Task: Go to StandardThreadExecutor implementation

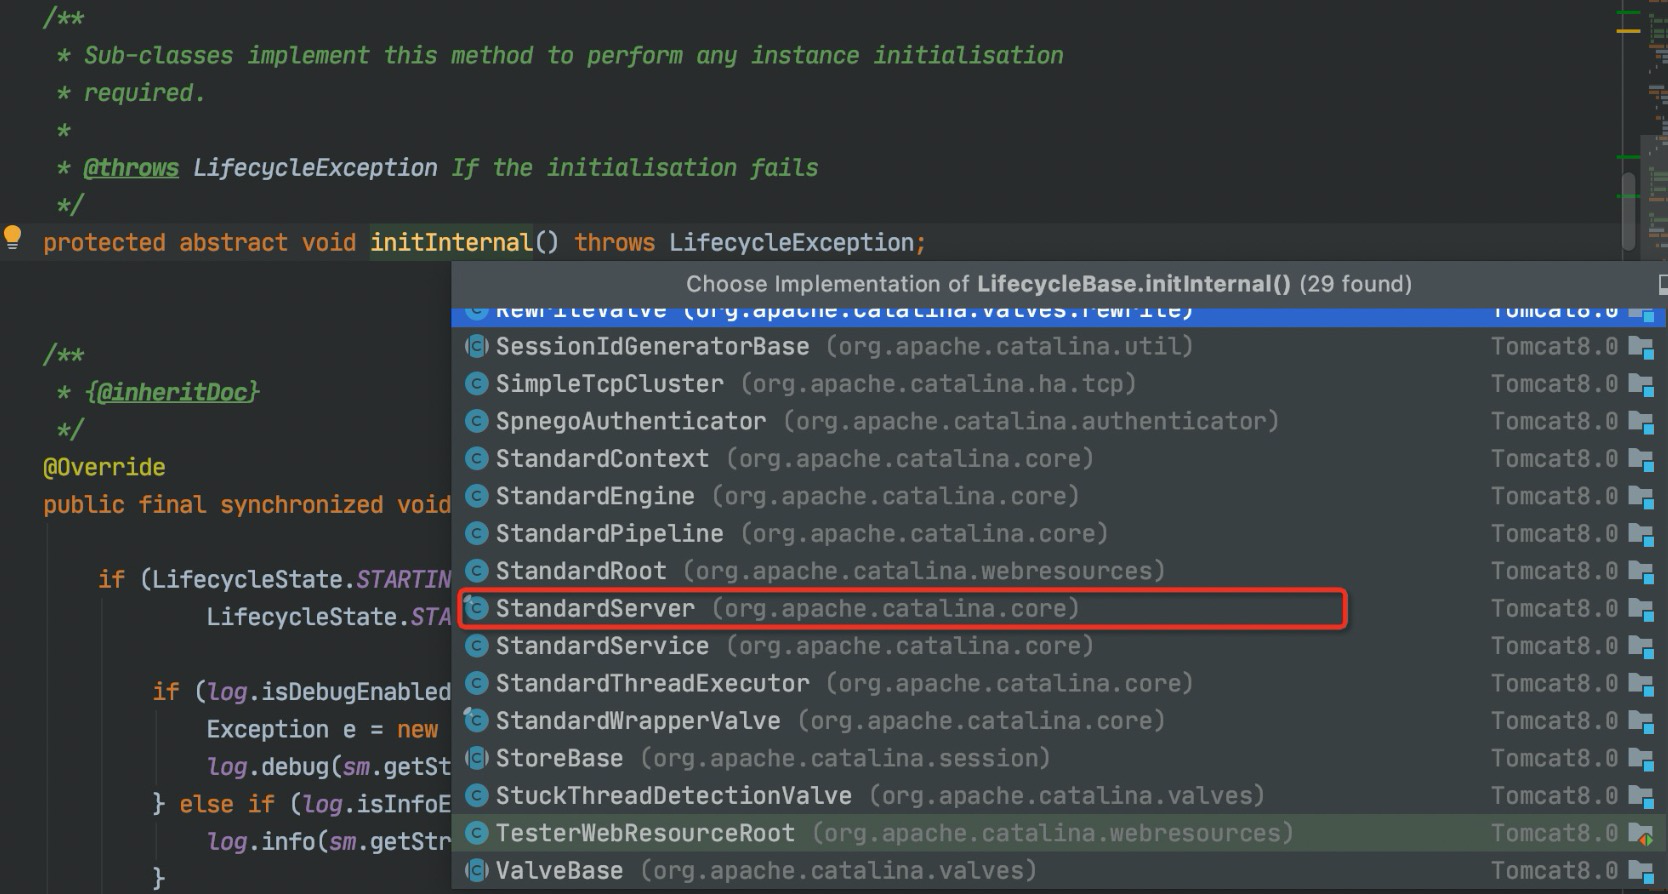Action: (x=1060, y=684)
